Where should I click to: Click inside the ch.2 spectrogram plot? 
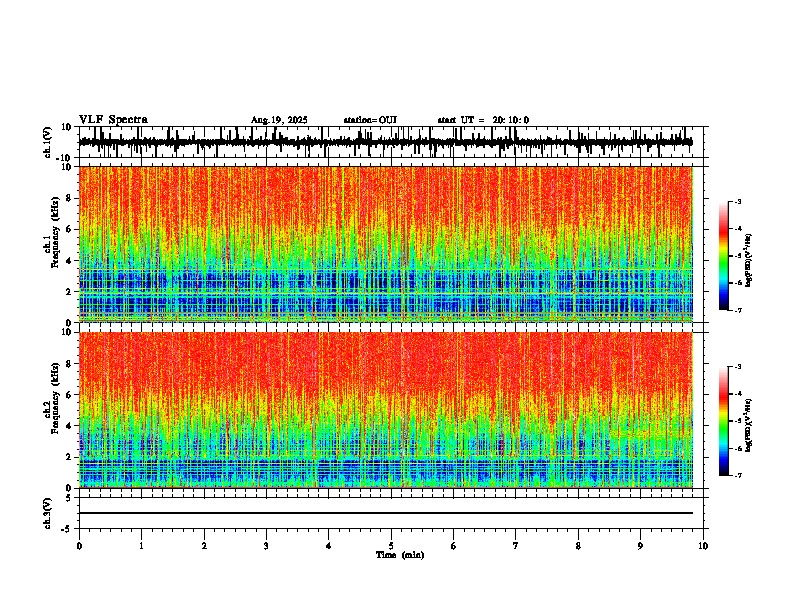click(386, 410)
